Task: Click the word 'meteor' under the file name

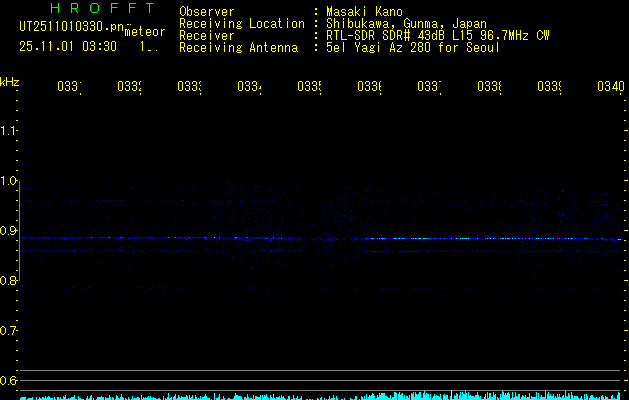Action: click(145, 32)
